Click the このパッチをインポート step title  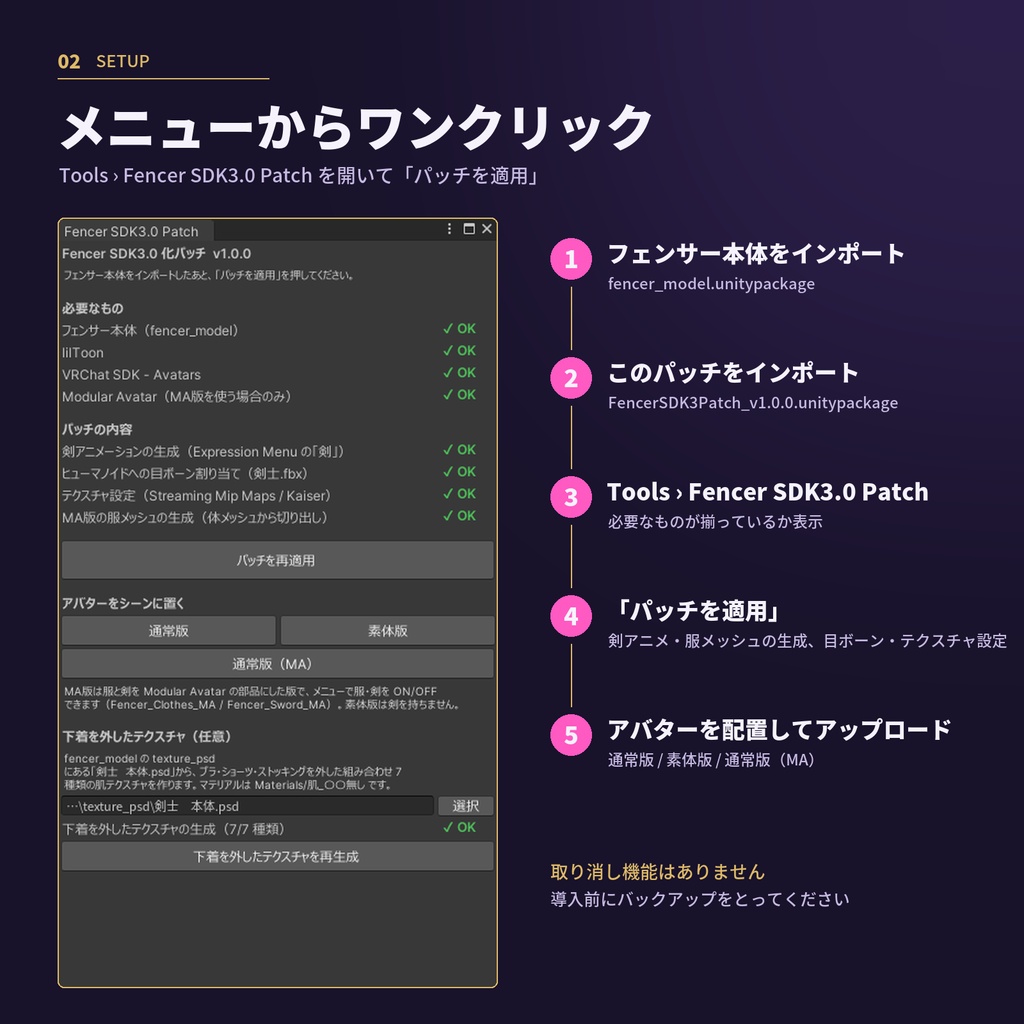click(733, 373)
